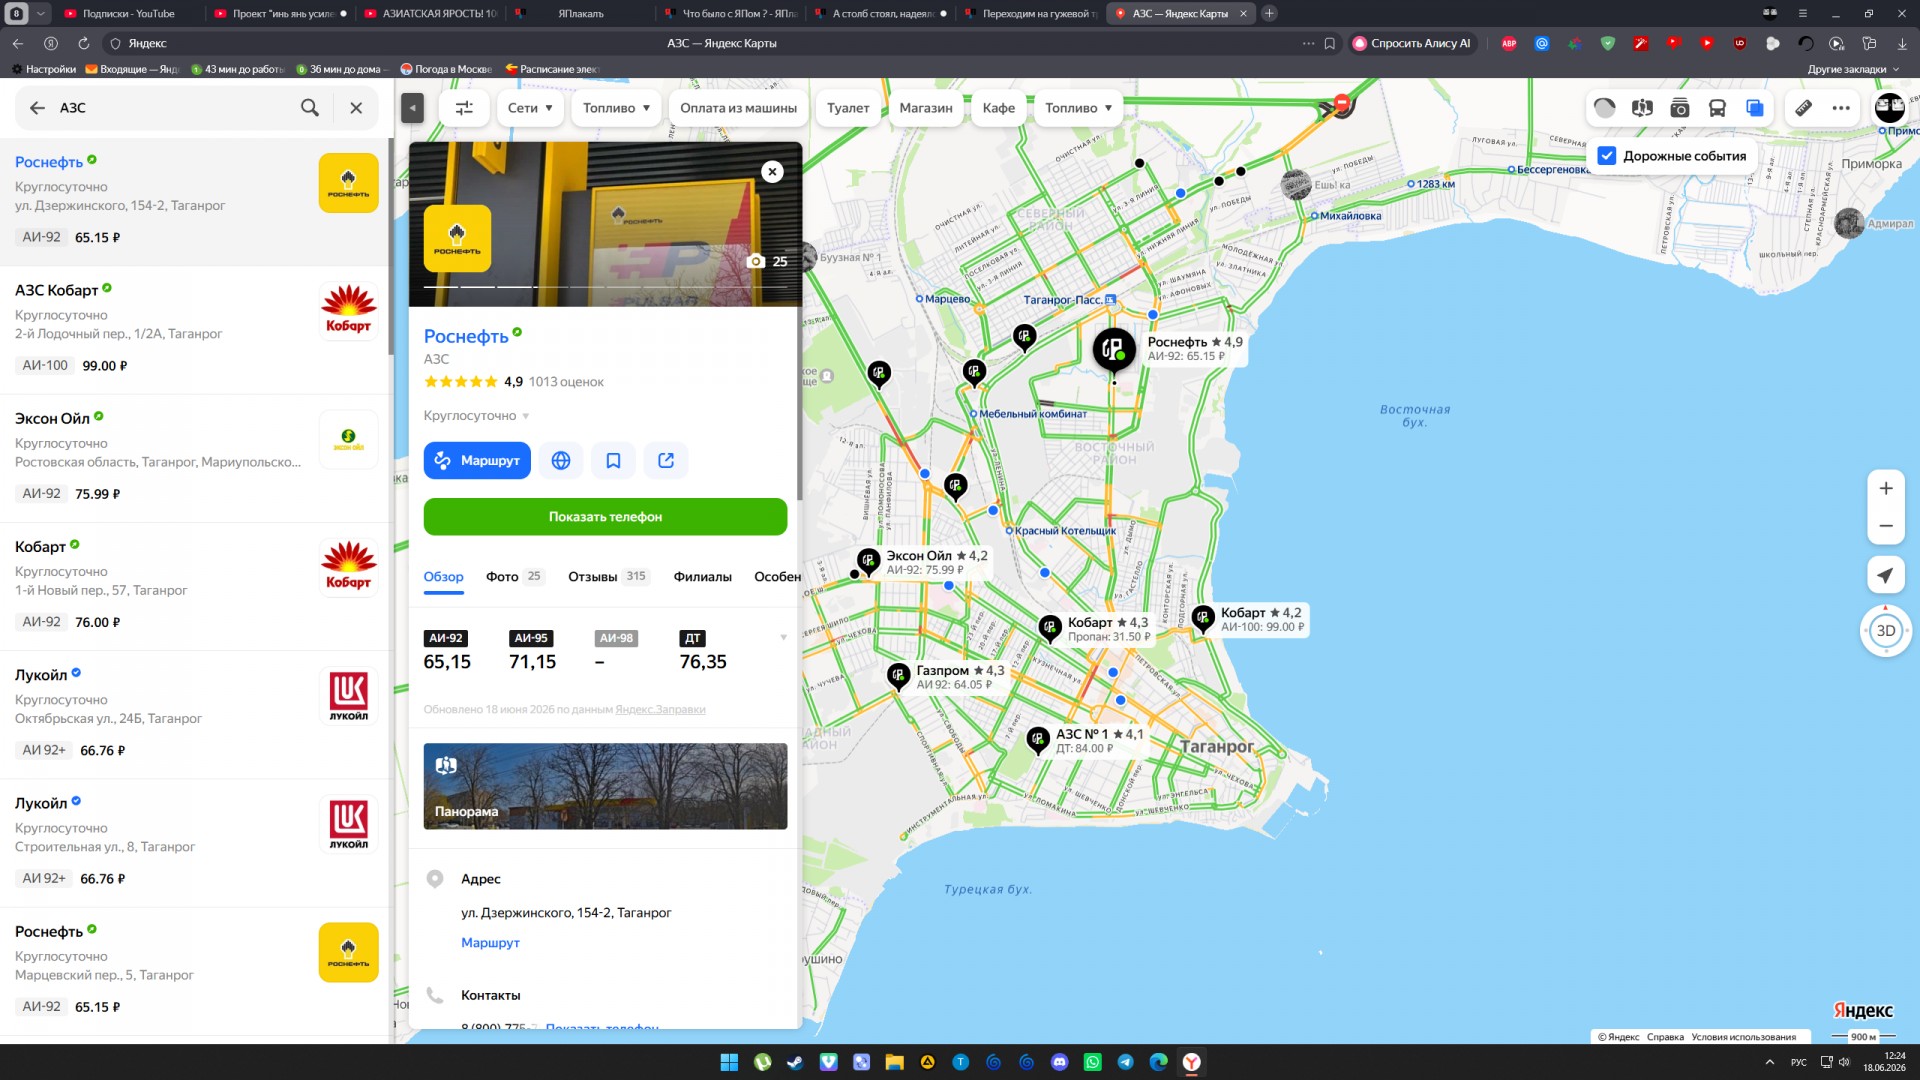Open the station website globe icon
Image resolution: width=1920 pixels, height=1080 pixels.
[561, 461]
